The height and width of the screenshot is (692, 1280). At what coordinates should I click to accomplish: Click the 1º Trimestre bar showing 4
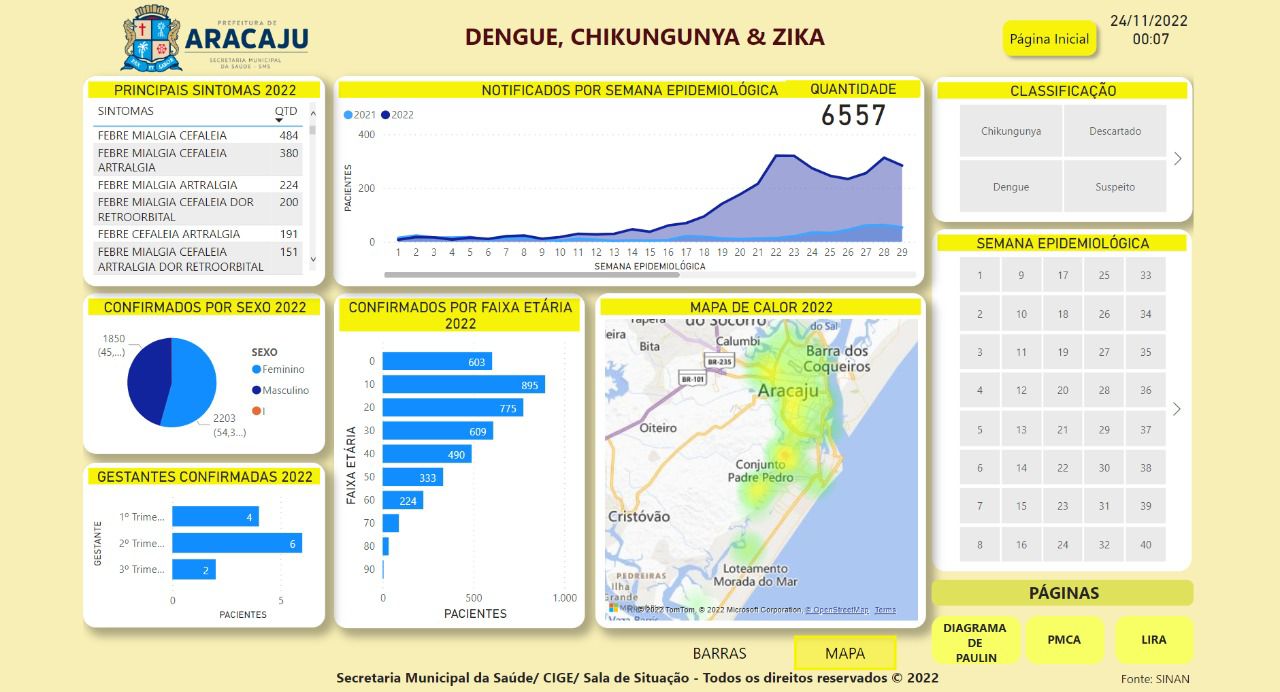[x=215, y=516]
